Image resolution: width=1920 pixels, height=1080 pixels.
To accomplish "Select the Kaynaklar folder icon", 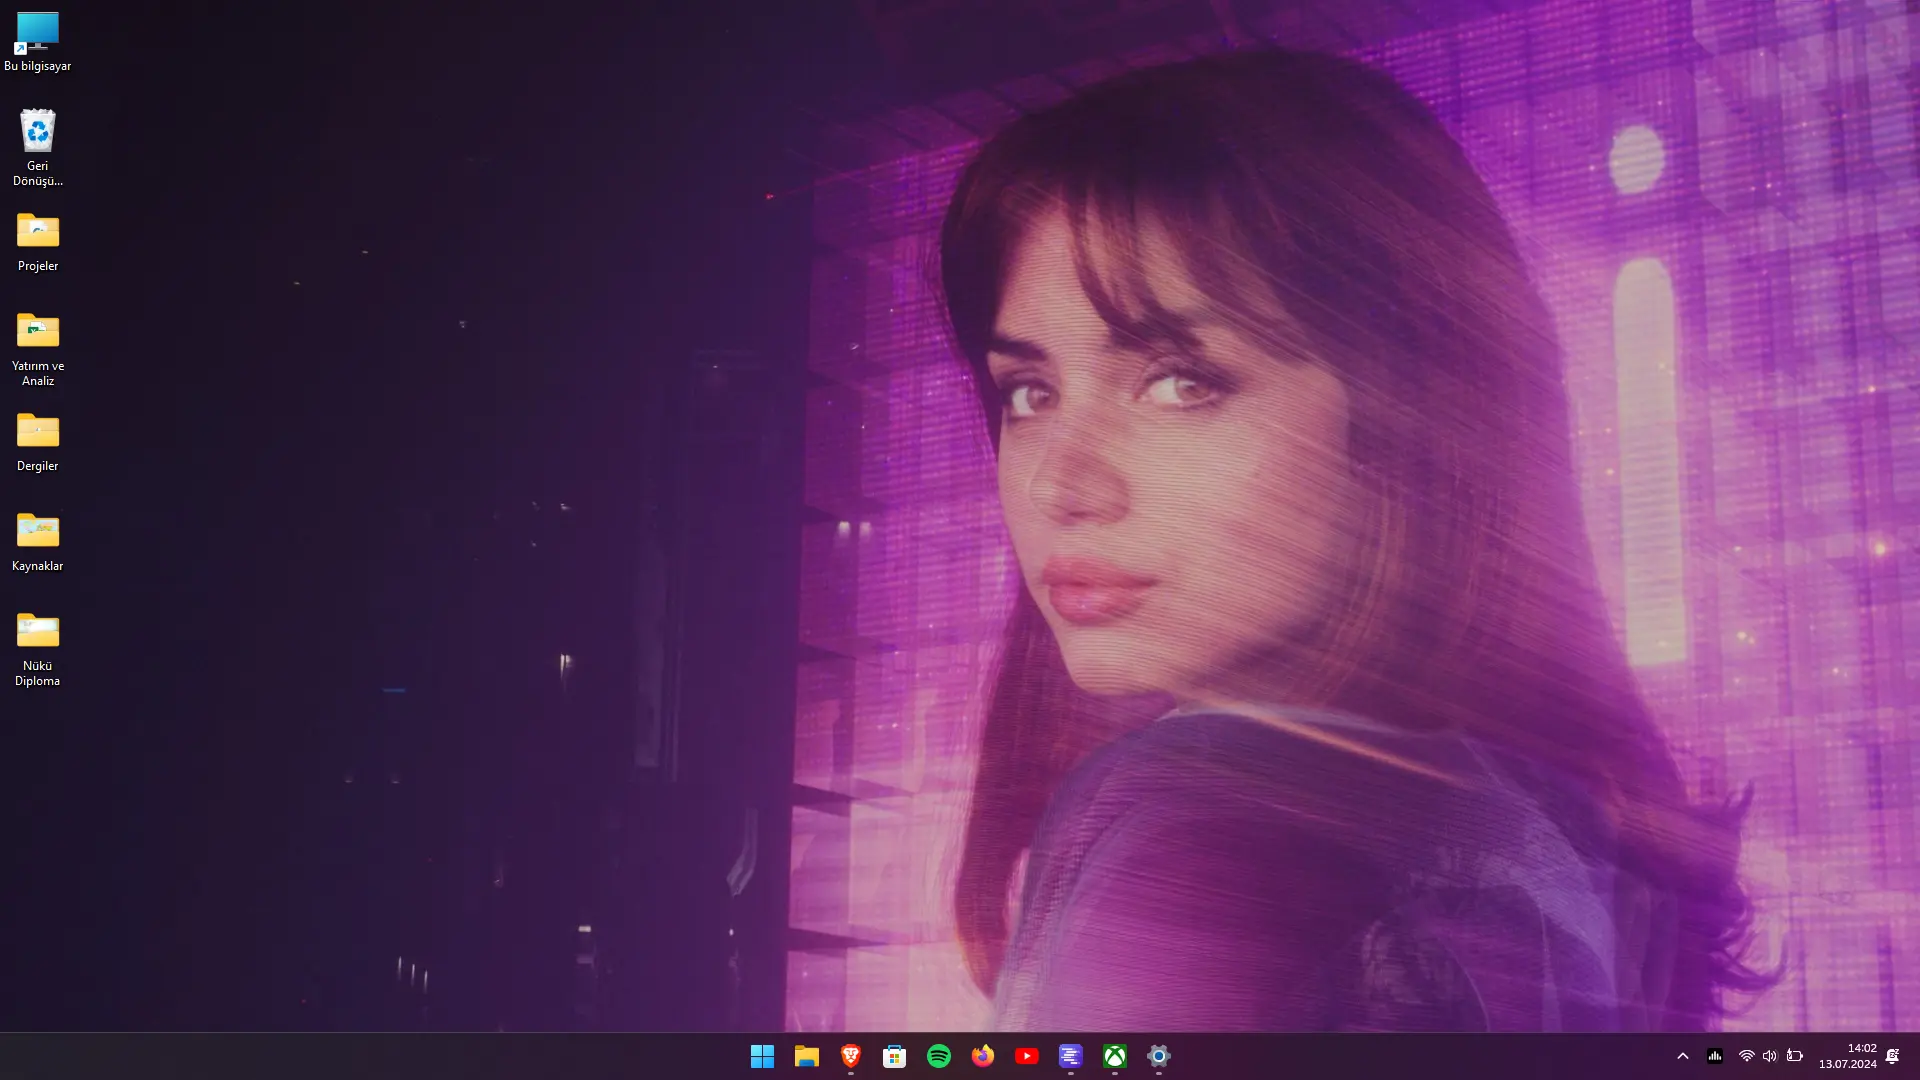I will (37, 541).
